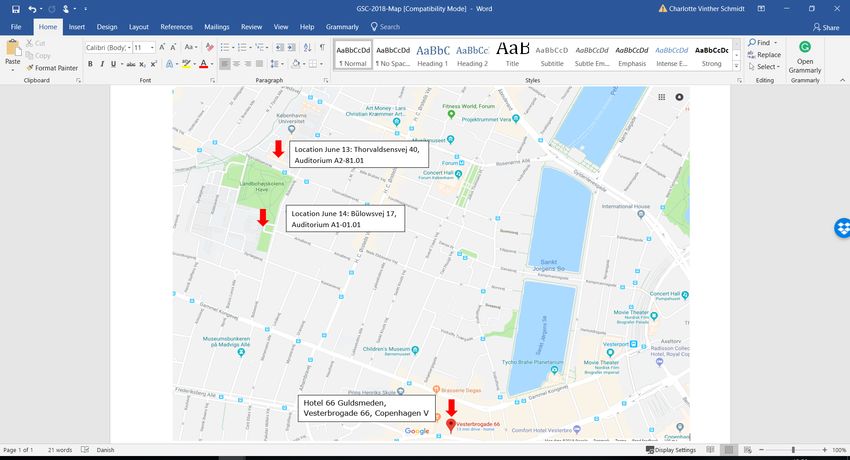
Task: Open the font size dropdown
Action: pyautogui.click(x=152, y=48)
